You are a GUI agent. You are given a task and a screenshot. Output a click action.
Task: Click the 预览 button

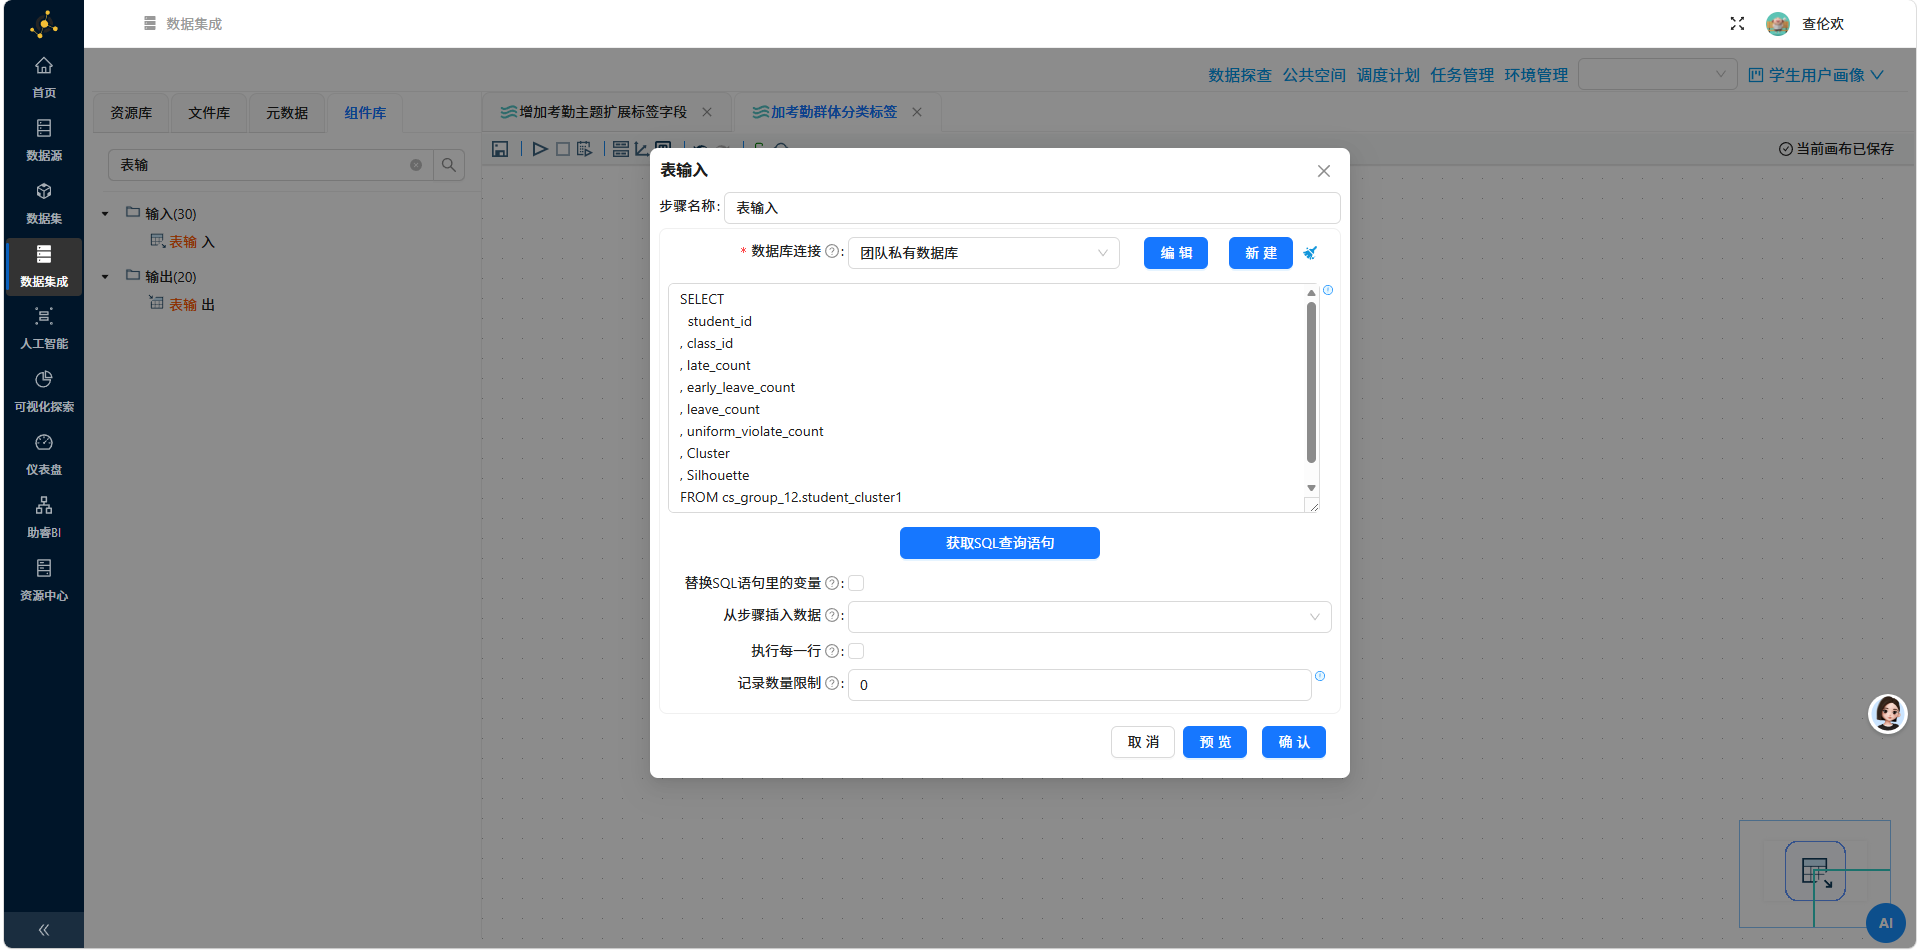click(1215, 742)
